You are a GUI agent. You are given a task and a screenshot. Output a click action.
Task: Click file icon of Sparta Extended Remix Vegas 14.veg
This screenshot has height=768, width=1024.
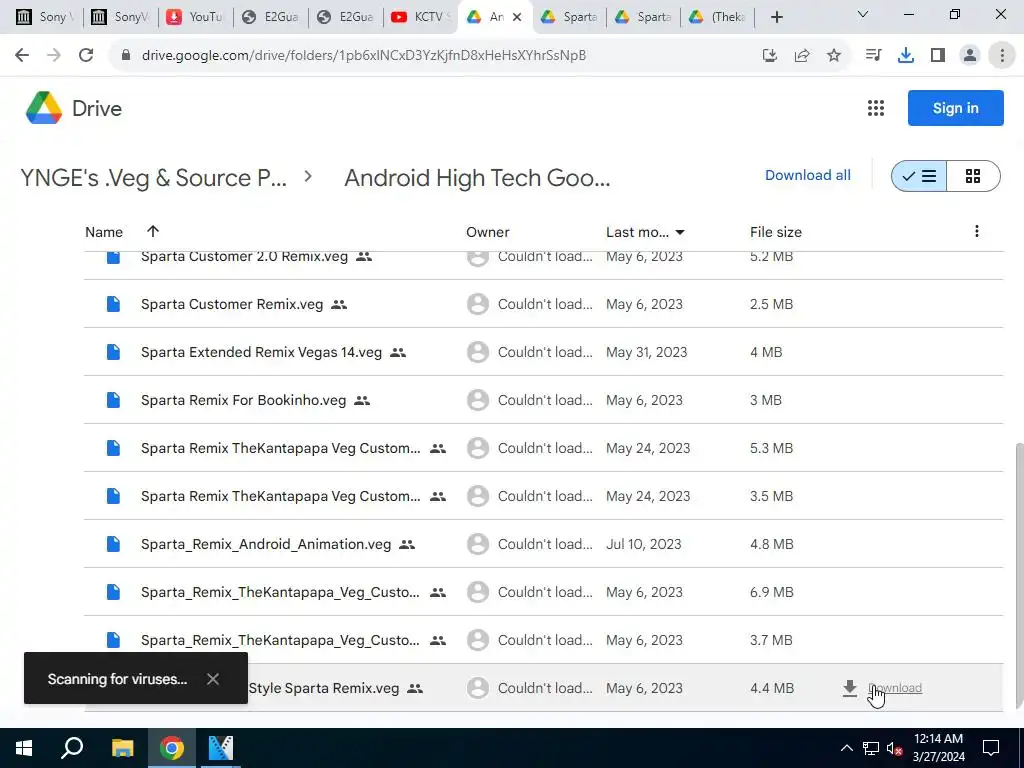[x=113, y=352]
